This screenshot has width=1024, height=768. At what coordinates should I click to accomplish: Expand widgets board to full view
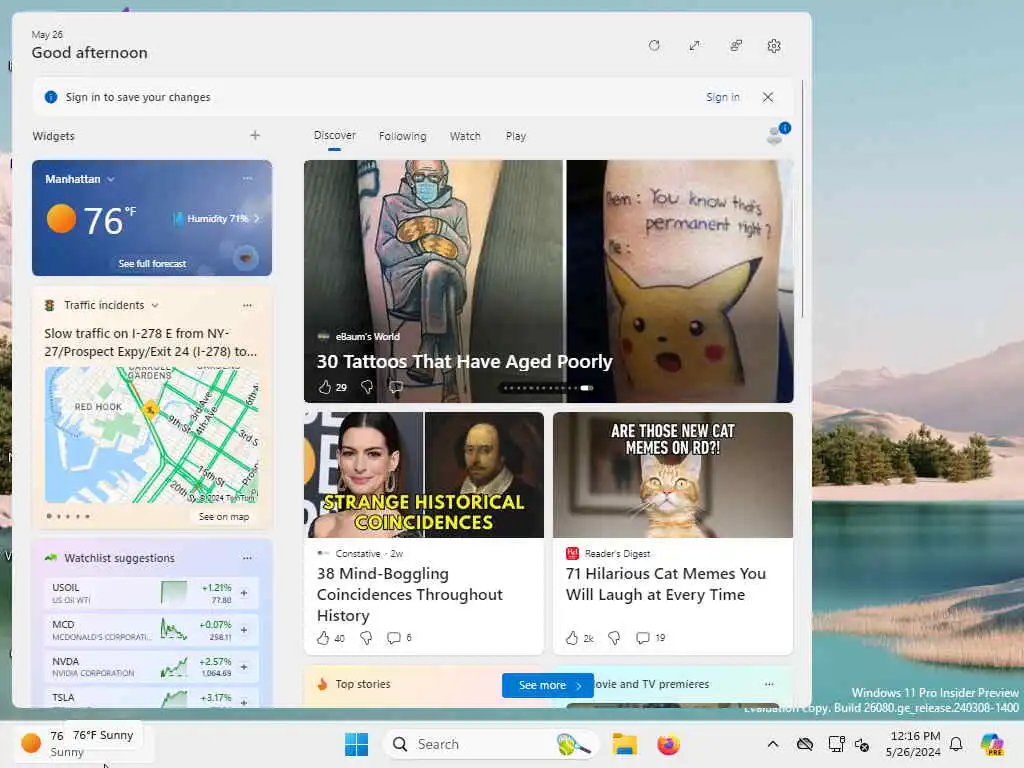[694, 46]
